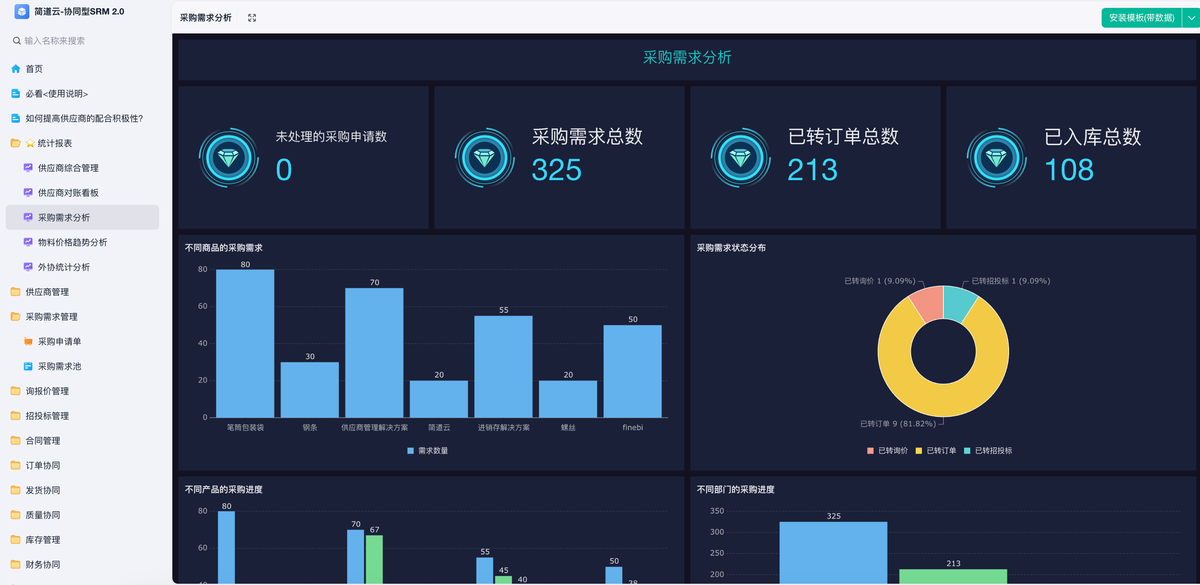This screenshot has width=1200, height=585.
Task: Click the diamond icon on 采购需求总数 card
Action: [x=484, y=157]
